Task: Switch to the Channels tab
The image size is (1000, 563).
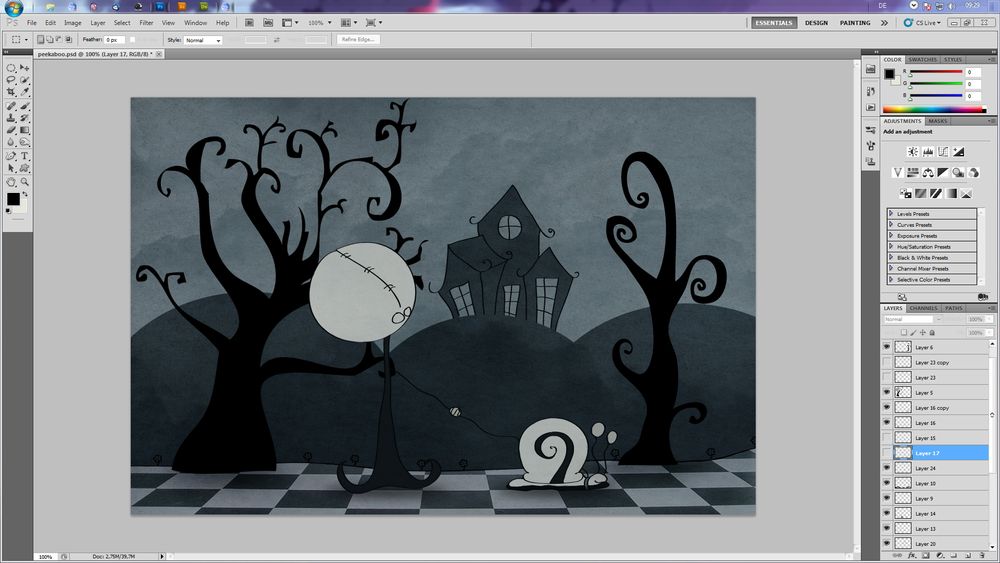Action: tap(923, 308)
